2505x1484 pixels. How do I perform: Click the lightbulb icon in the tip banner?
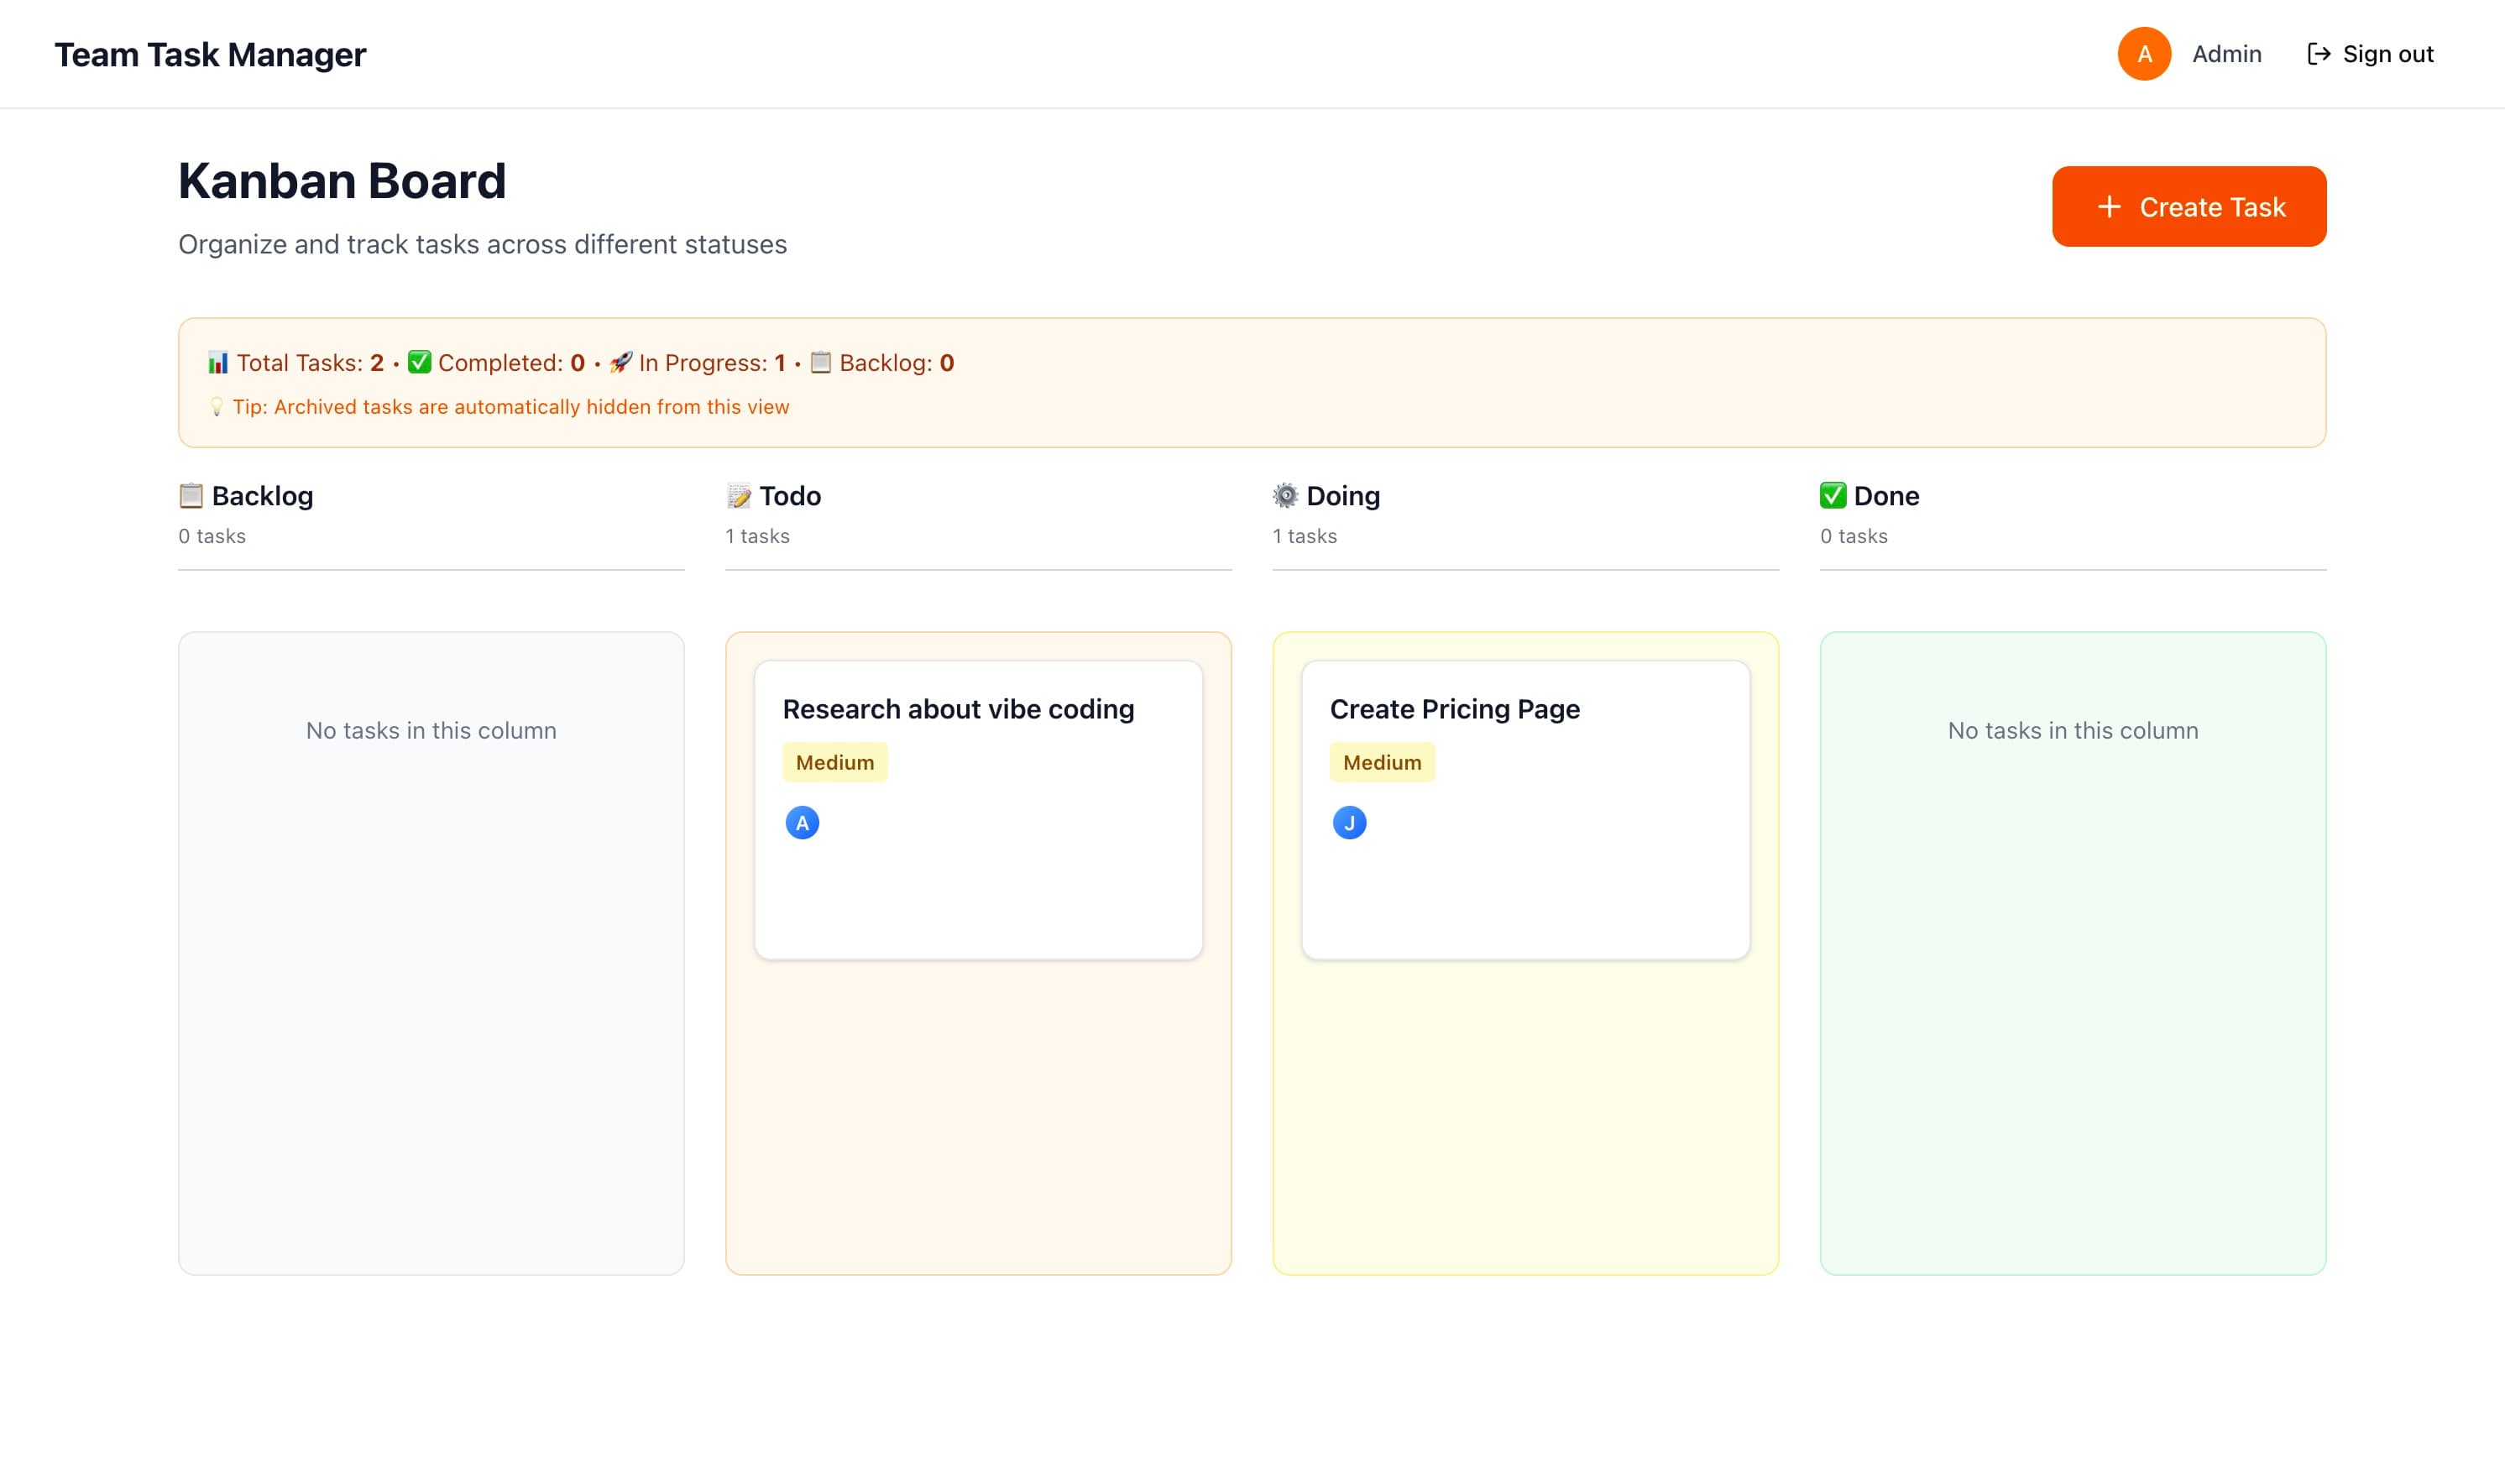coord(218,407)
